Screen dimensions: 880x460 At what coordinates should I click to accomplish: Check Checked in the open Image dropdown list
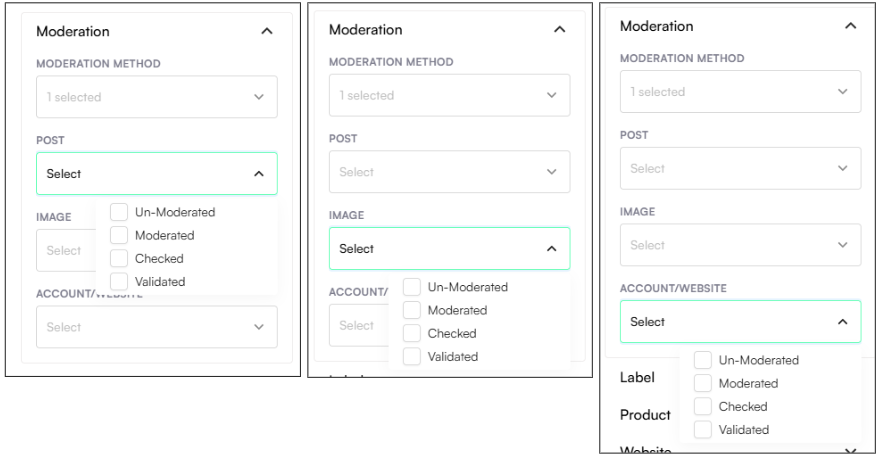coord(412,333)
